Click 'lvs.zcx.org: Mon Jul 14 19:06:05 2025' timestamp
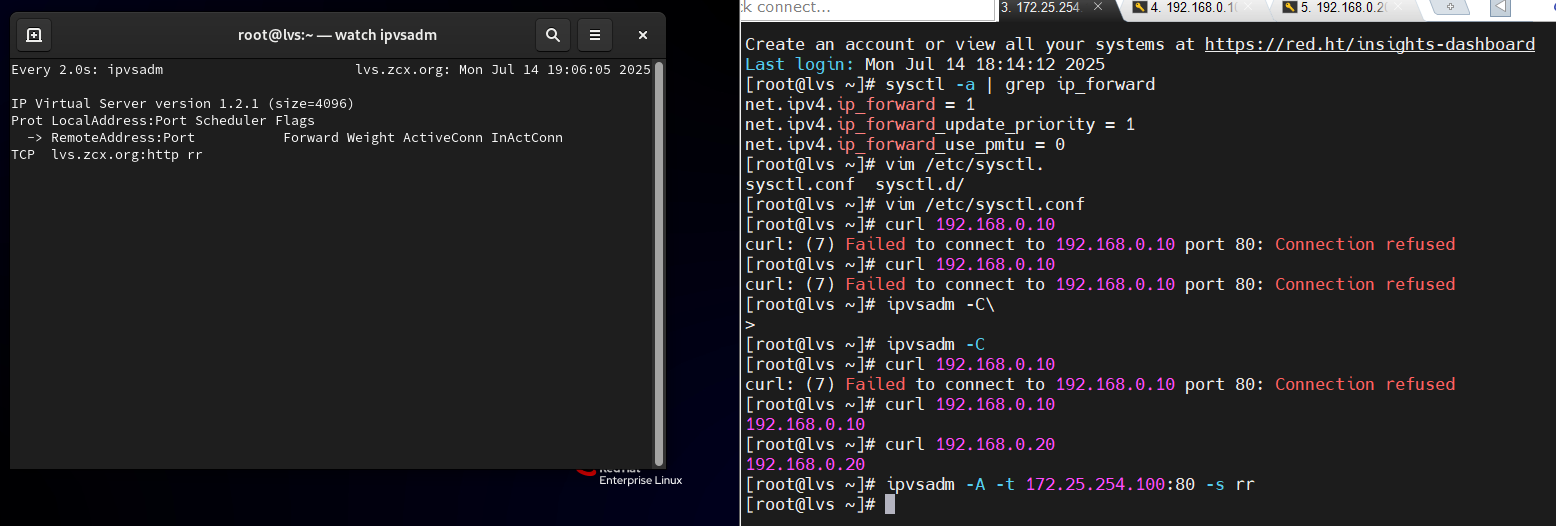 (x=503, y=70)
